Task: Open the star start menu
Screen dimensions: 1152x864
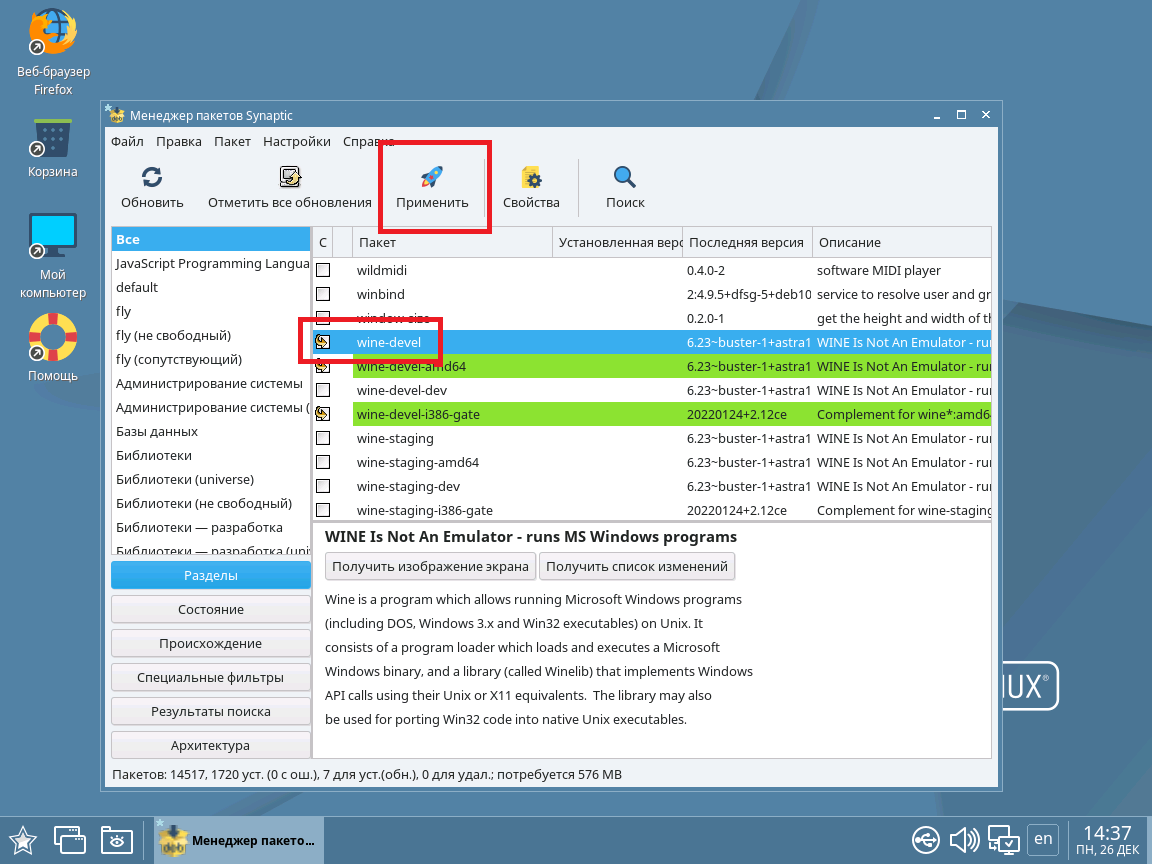Action: 23,840
